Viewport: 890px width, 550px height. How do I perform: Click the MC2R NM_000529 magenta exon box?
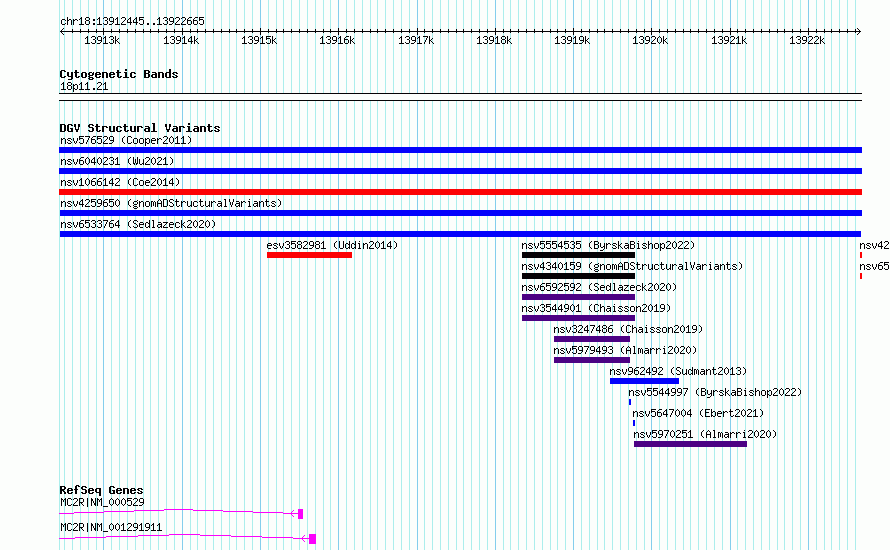click(300, 514)
